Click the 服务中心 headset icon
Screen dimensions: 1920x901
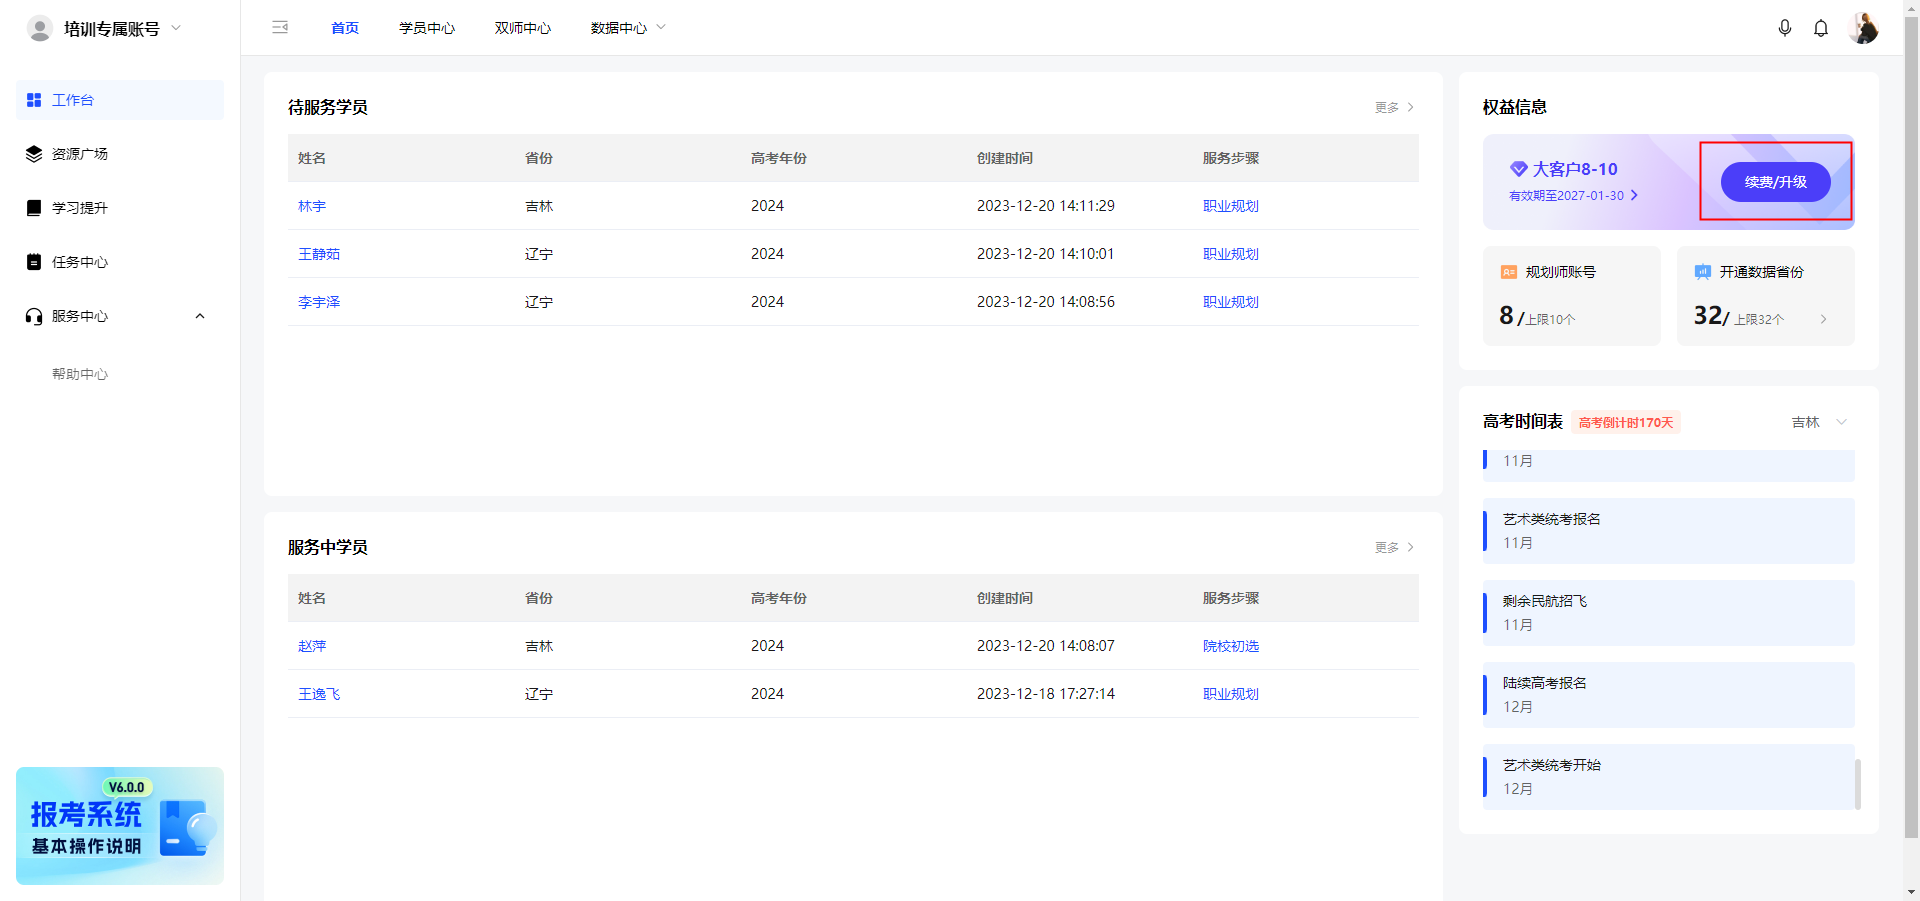[x=33, y=315]
